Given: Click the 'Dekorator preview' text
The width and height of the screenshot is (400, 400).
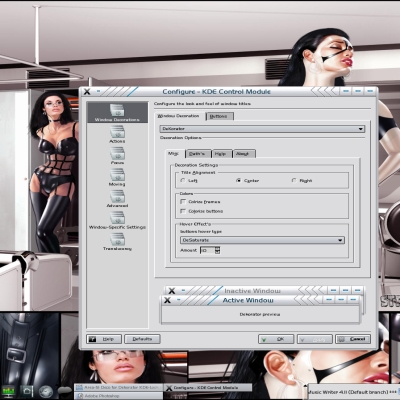Looking at the screenshot, I should point(260,314).
